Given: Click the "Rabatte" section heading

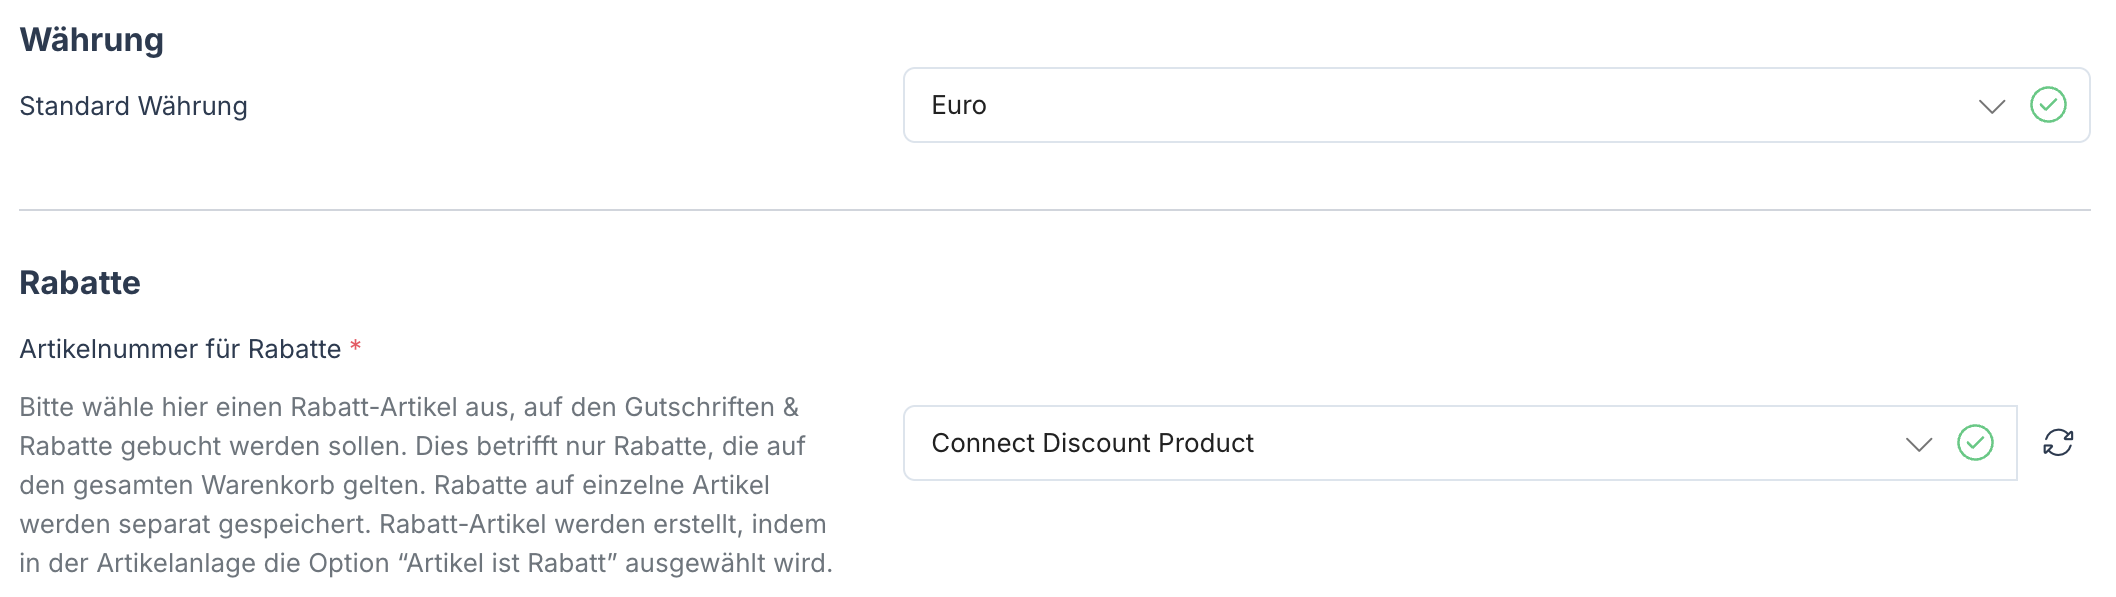Looking at the screenshot, I should click(80, 283).
